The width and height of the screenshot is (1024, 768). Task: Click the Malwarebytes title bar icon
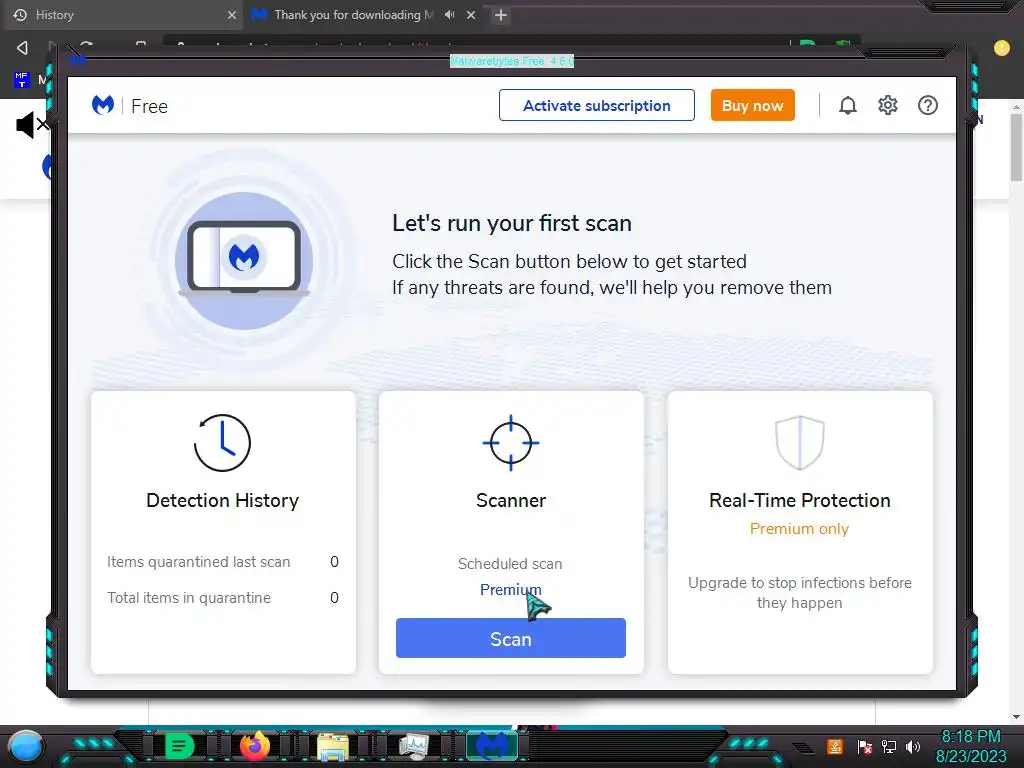tap(78, 61)
